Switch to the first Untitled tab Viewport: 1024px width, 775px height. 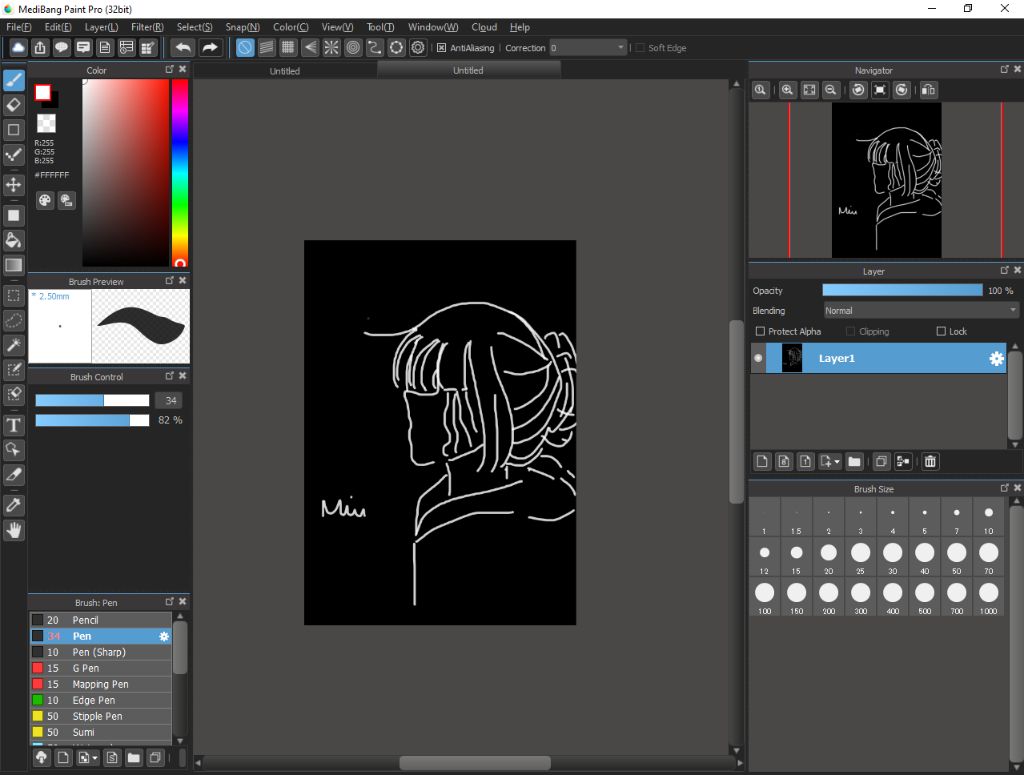pyautogui.click(x=285, y=71)
